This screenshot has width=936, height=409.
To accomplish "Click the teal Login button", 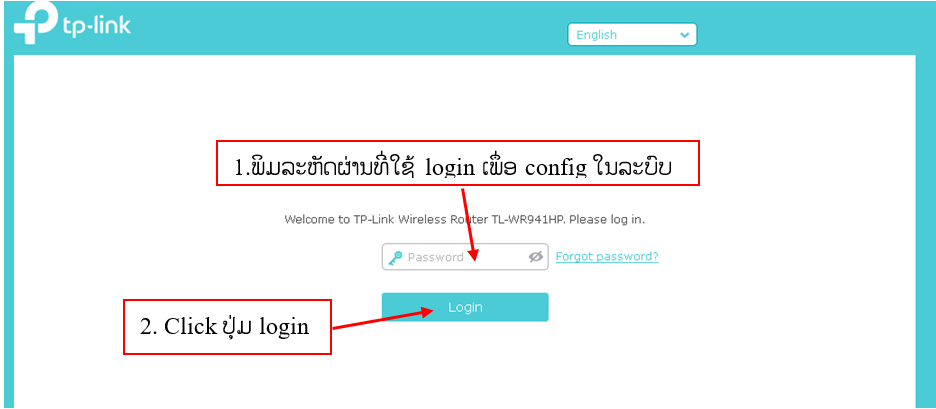I will (465, 307).
